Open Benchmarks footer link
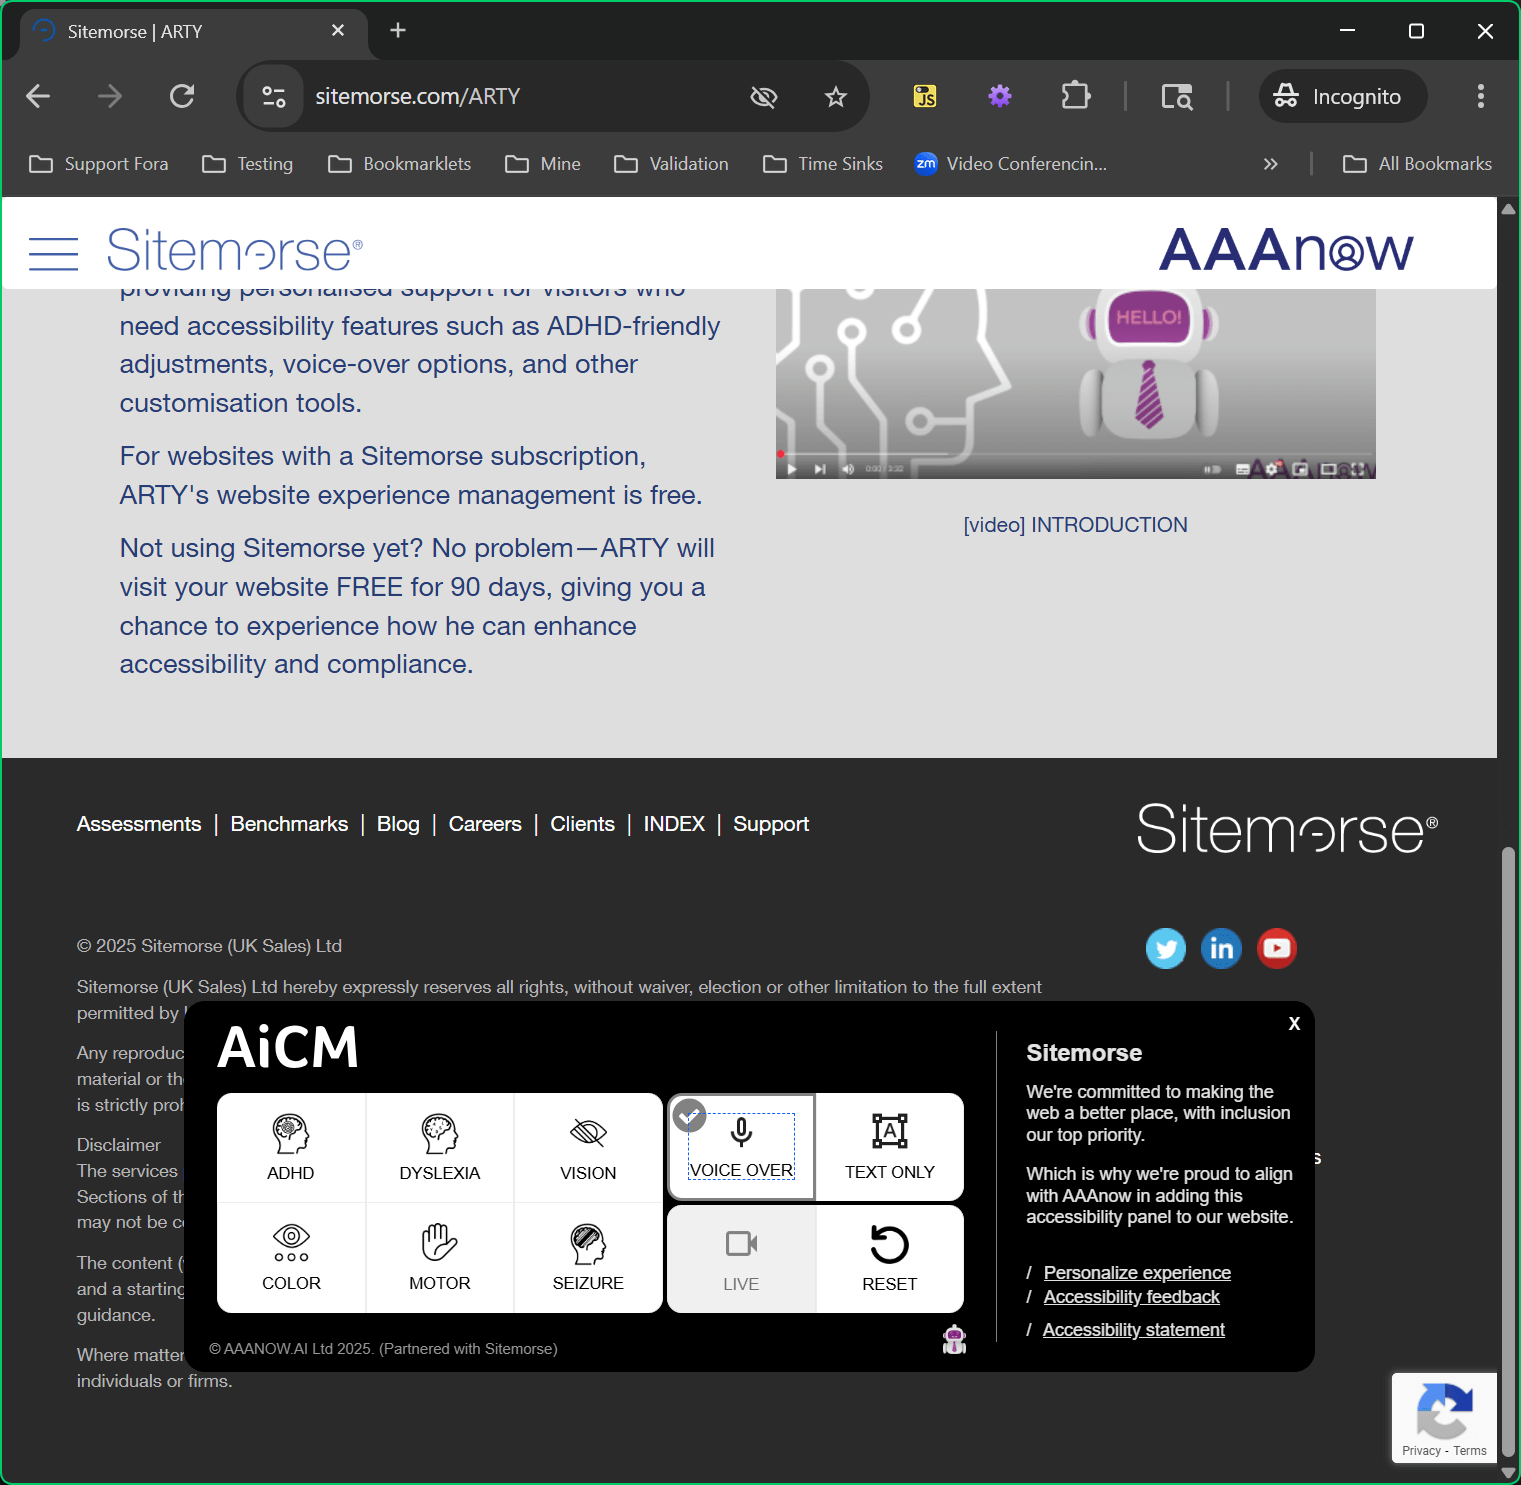Viewport: 1521px width, 1485px height. point(289,824)
